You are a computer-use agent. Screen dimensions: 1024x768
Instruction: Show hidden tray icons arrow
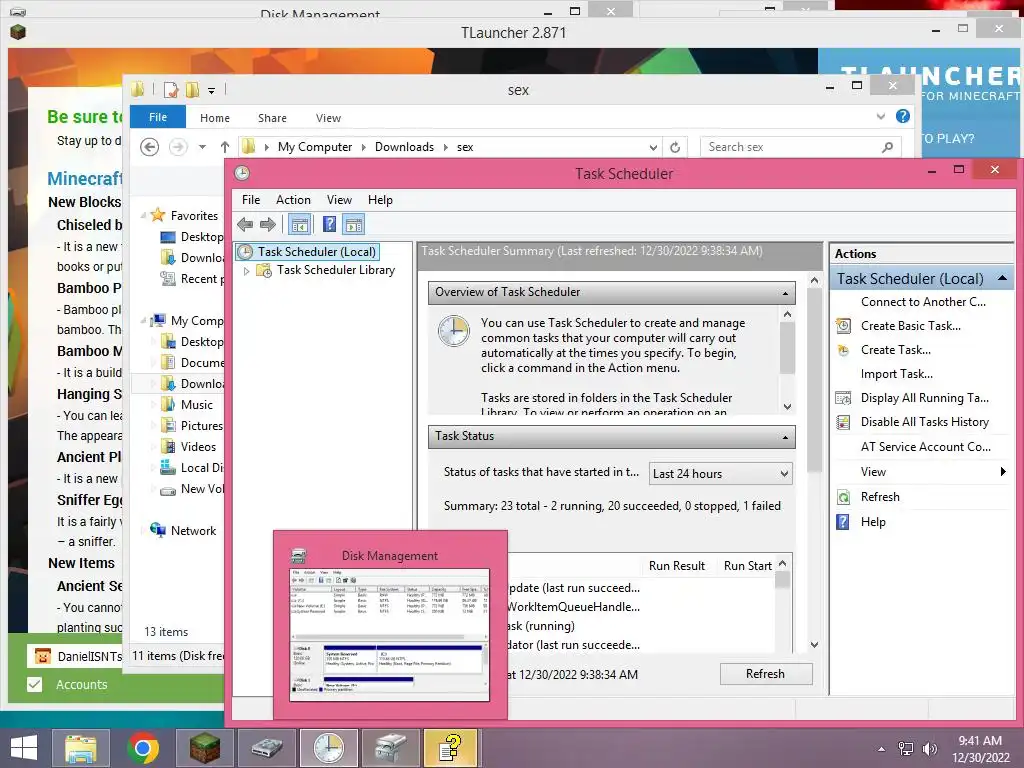[x=882, y=749]
